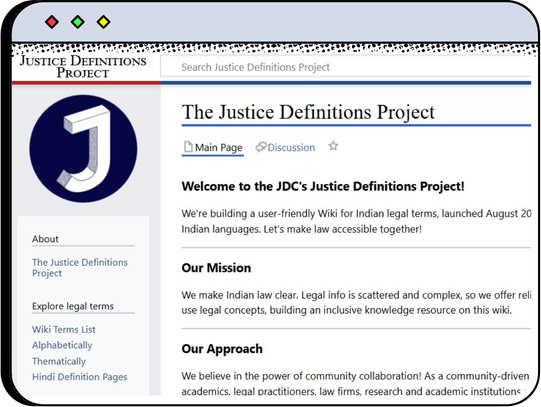Browse terms Alphabetically
The image size is (541, 407).
point(62,345)
